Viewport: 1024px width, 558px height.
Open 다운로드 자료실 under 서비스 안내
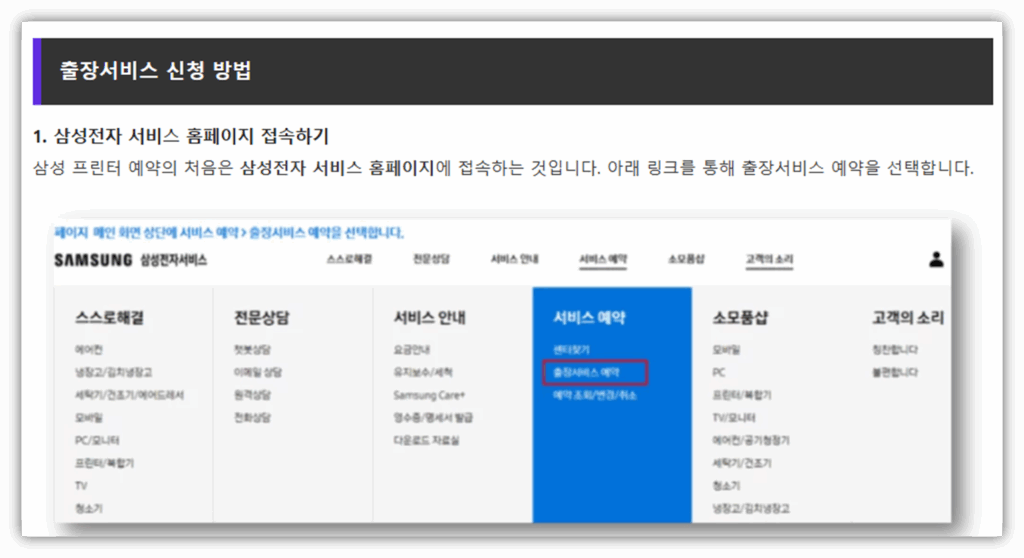(426, 440)
